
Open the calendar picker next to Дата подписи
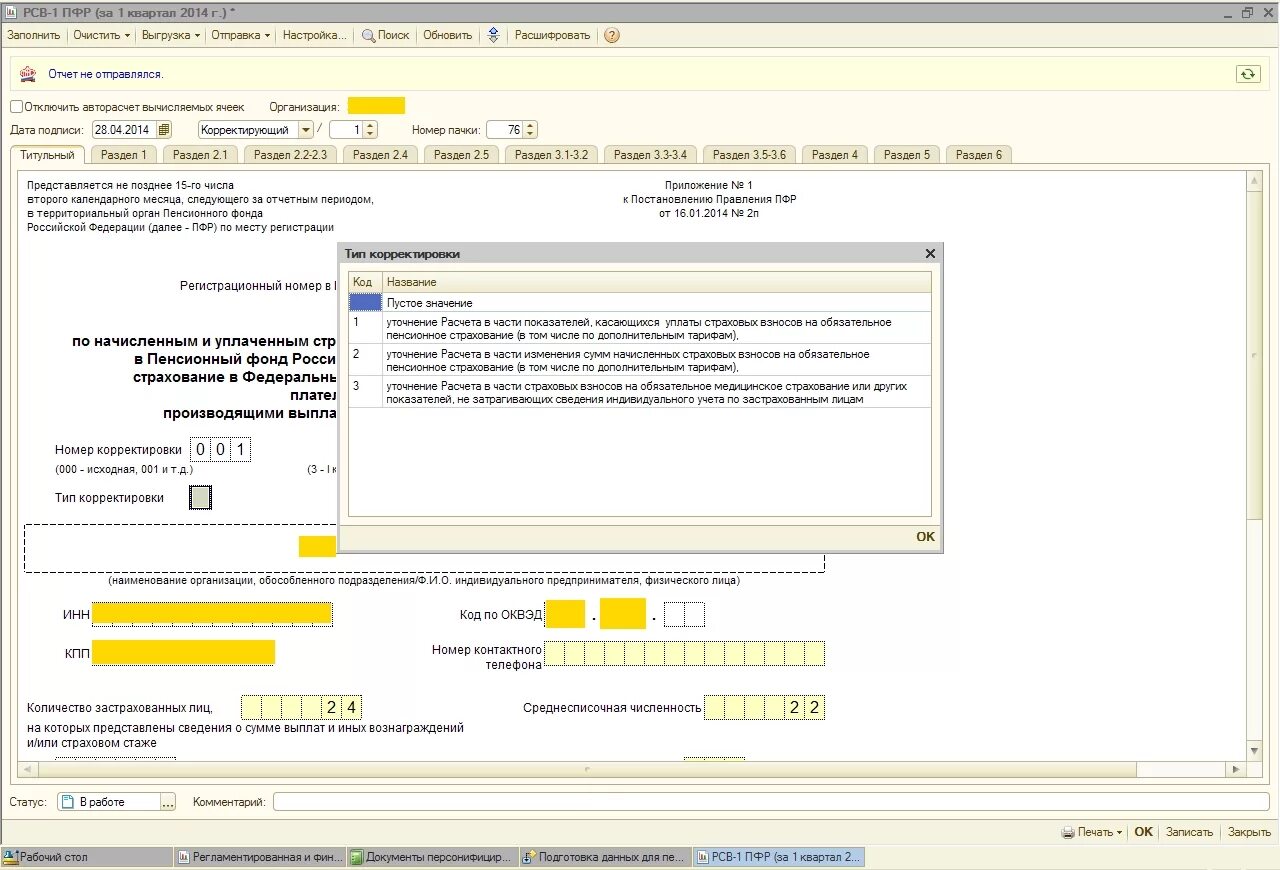pyautogui.click(x=164, y=130)
